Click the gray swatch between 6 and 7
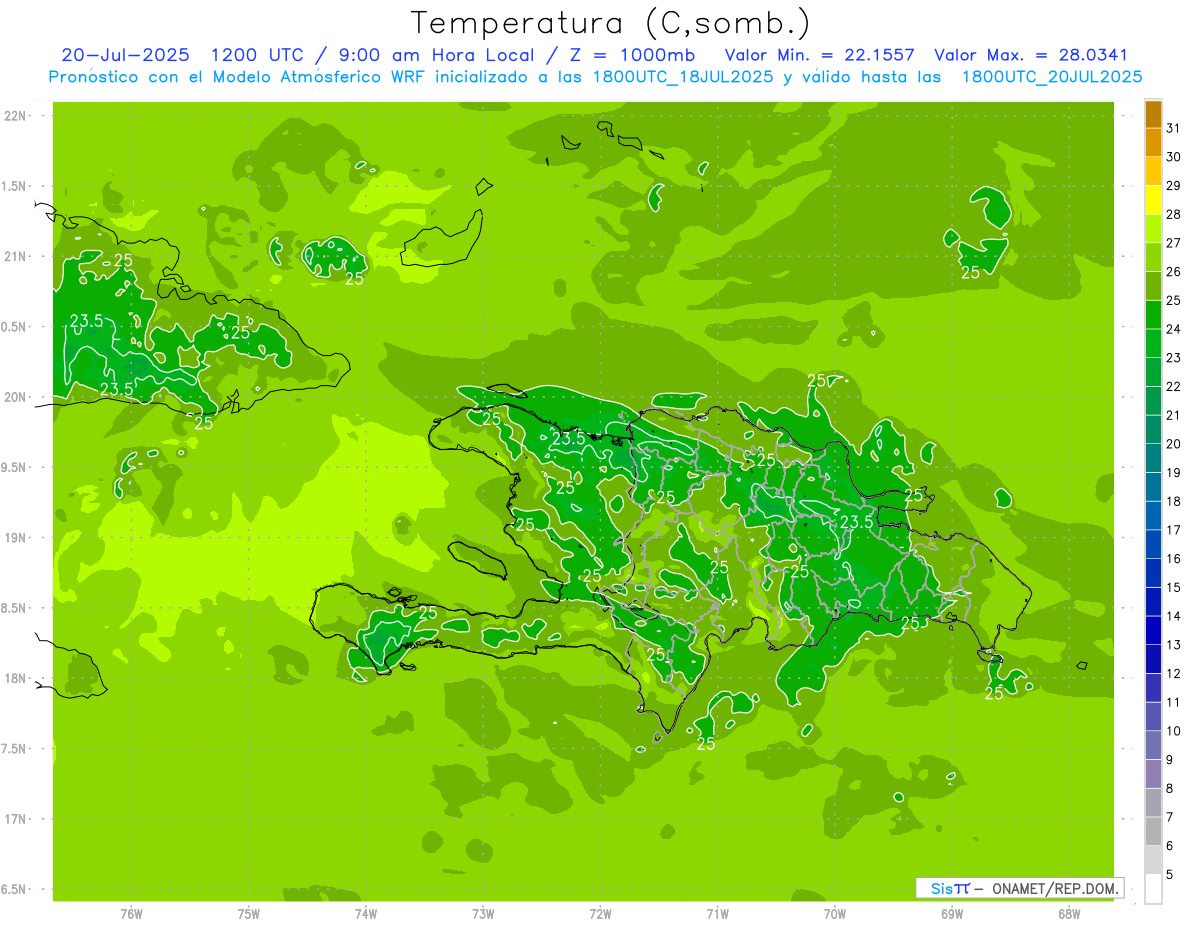The width and height of the screenshot is (1200, 927). 1153,832
